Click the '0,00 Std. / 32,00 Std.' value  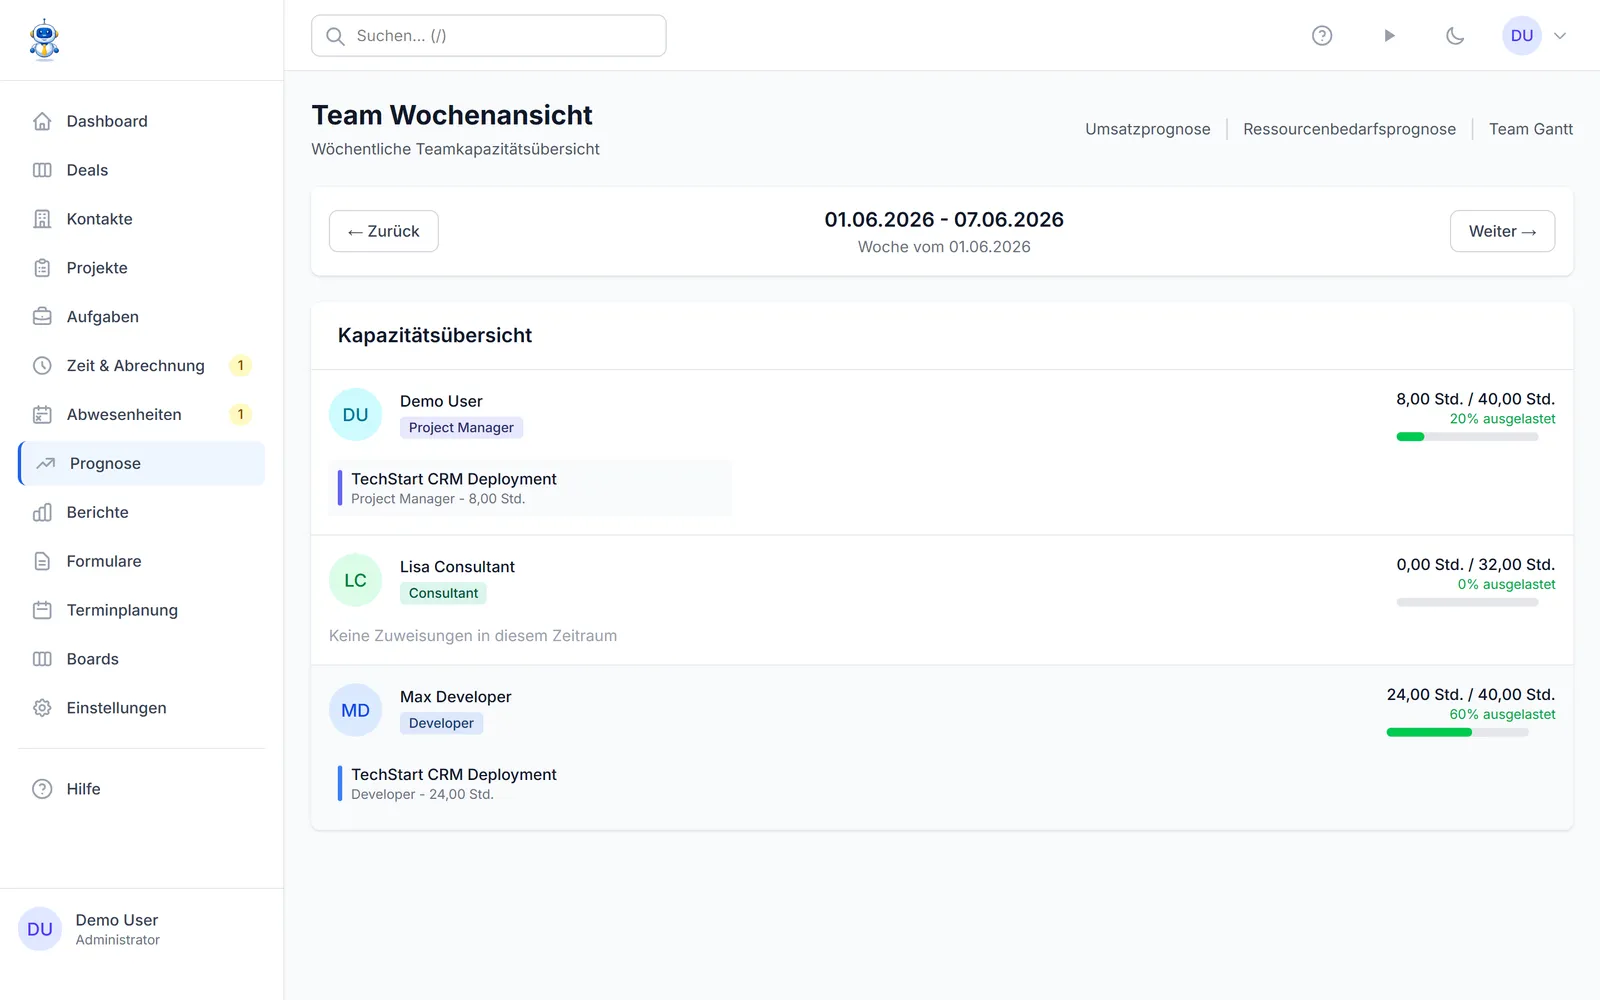1475,565
